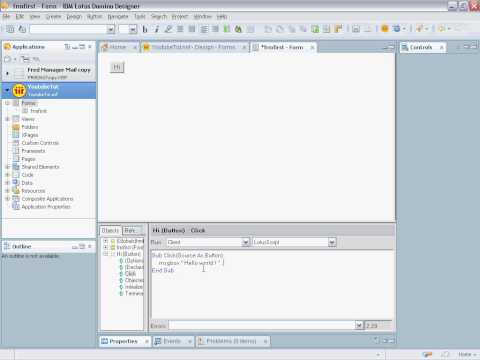This screenshot has height=360, width=480.
Task: Select firsttest form in the navigator
Action: 39,111
